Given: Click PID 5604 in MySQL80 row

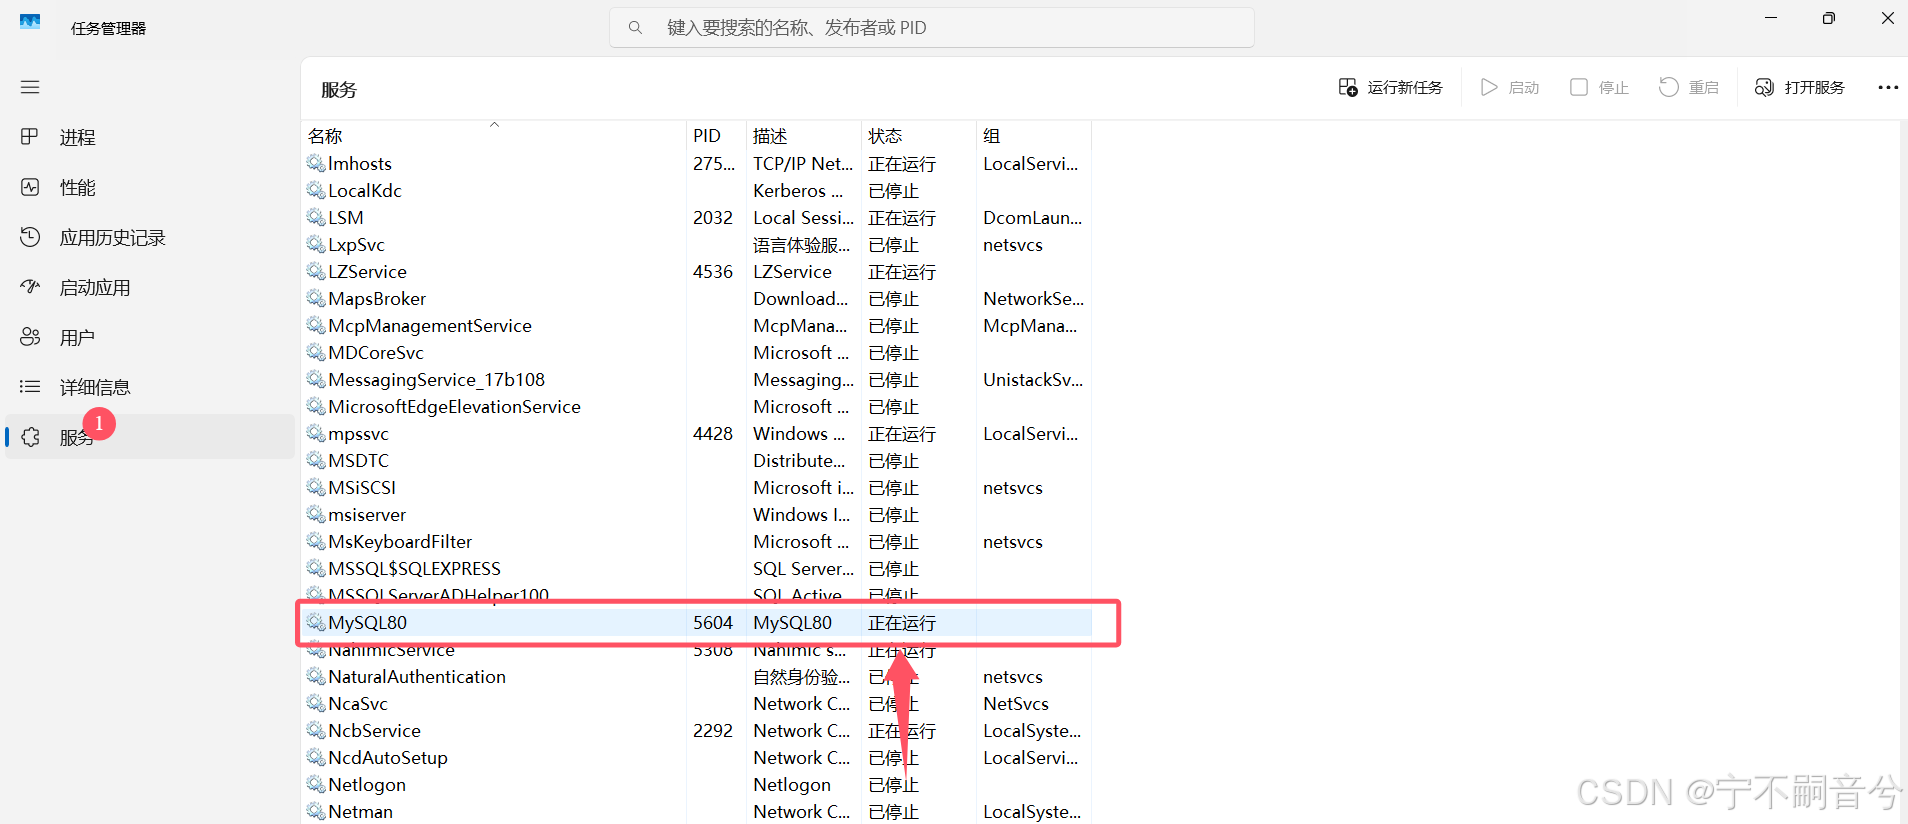Looking at the screenshot, I should coord(713,623).
